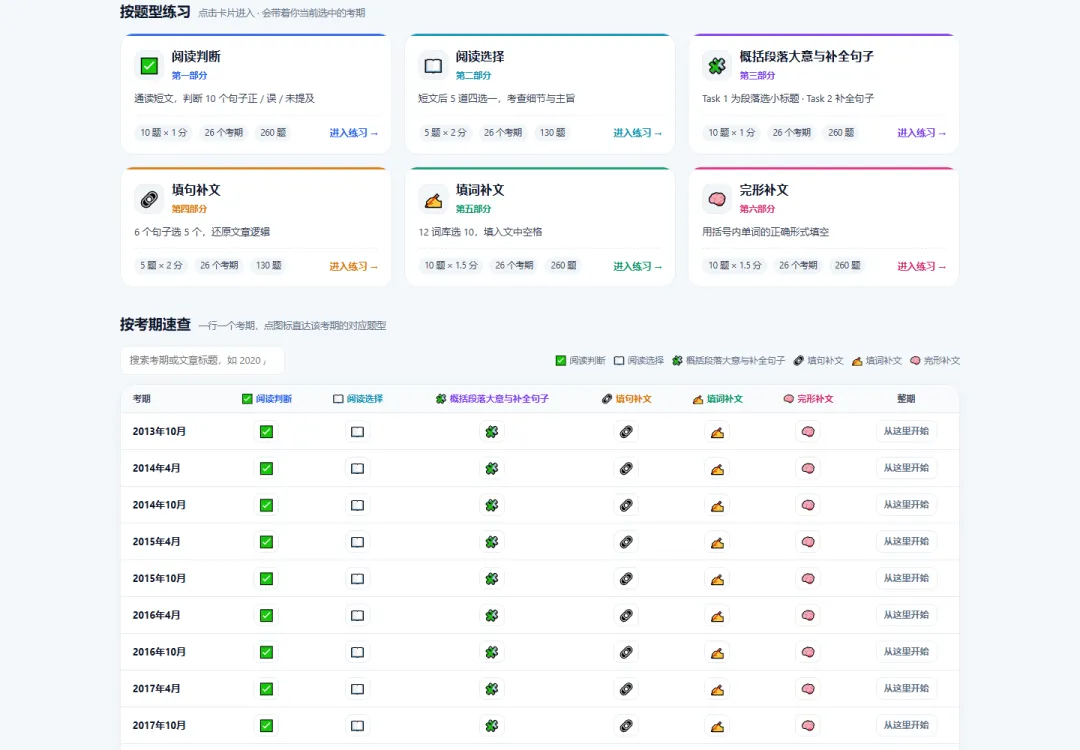Follow the 进入练习 link on the 填词补文 card
The height and width of the screenshot is (750, 1080).
coord(638,267)
